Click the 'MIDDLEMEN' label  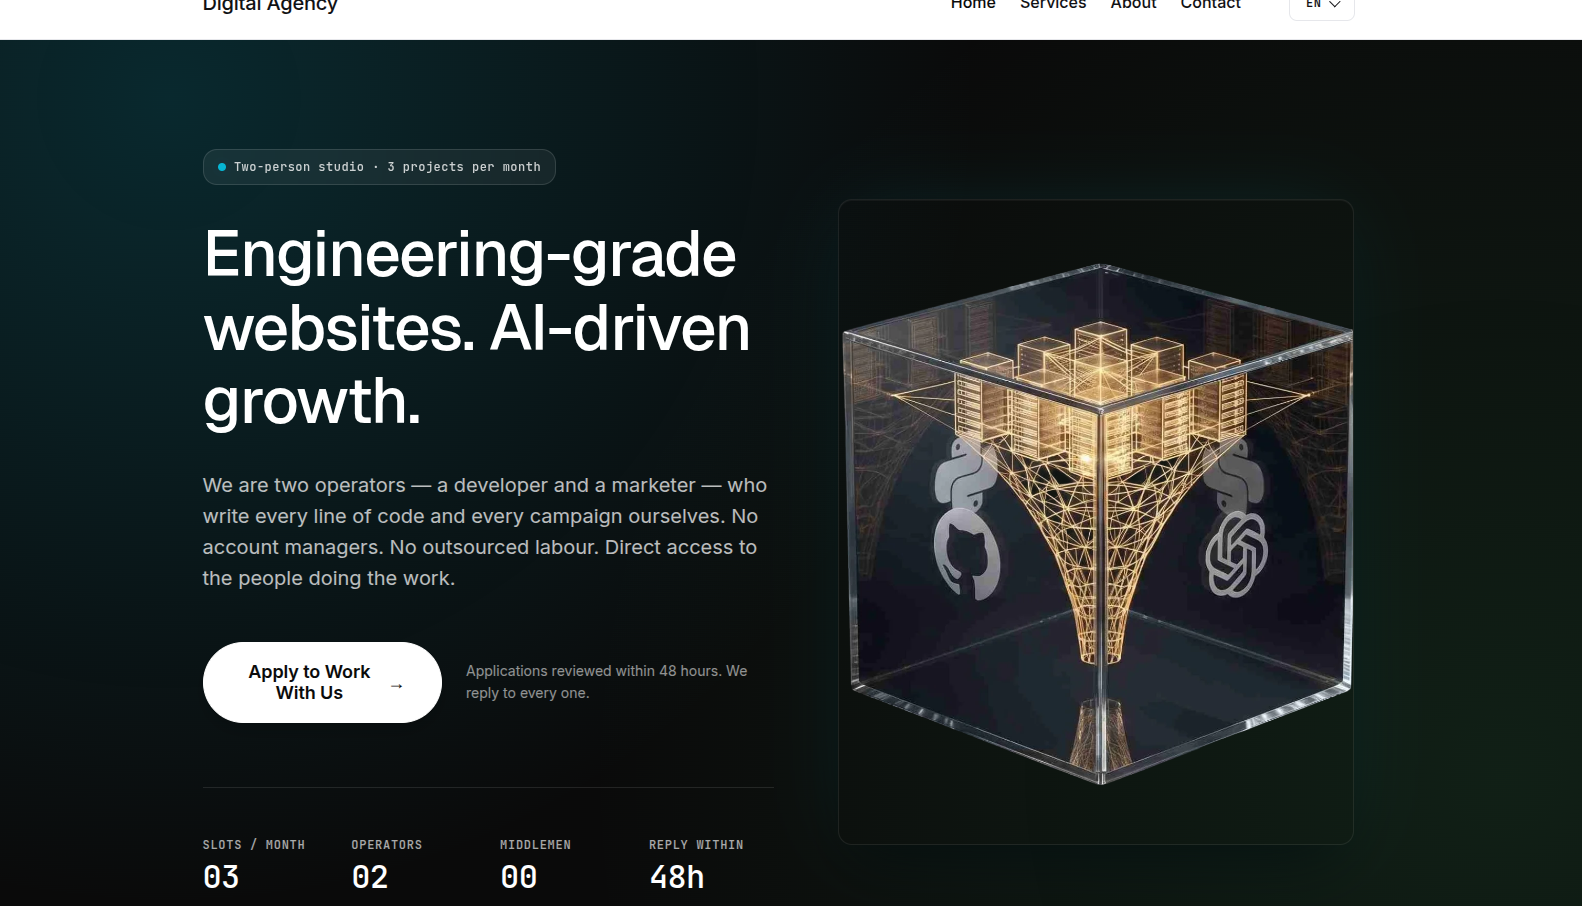(x=536, y=845)
